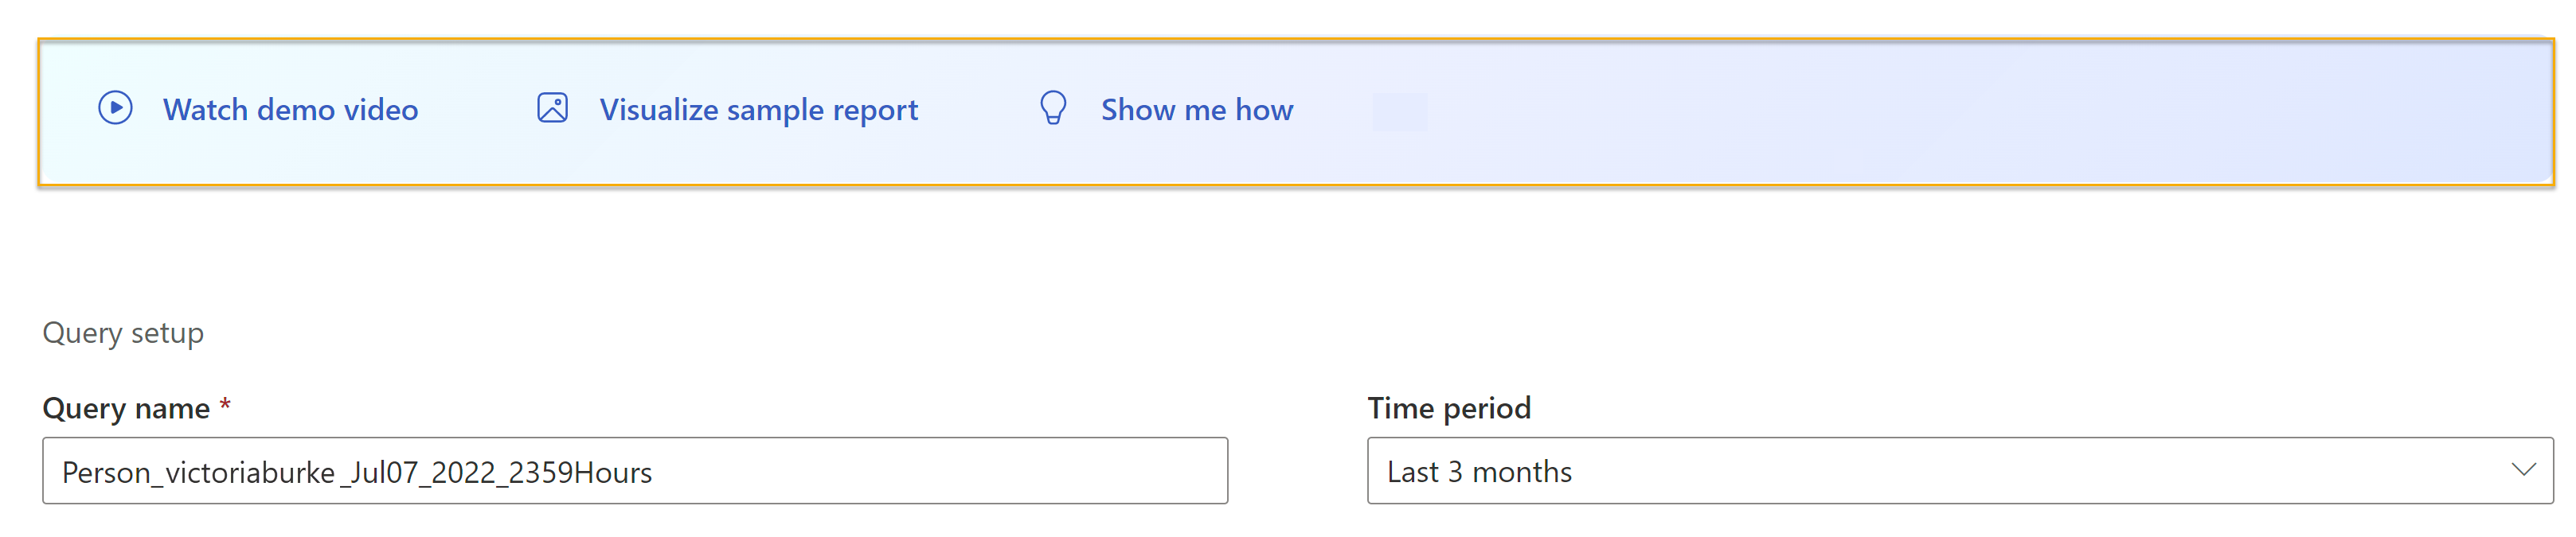Click the picture icon for sample report
This screenshot has width=2576, height=537.
552,108
